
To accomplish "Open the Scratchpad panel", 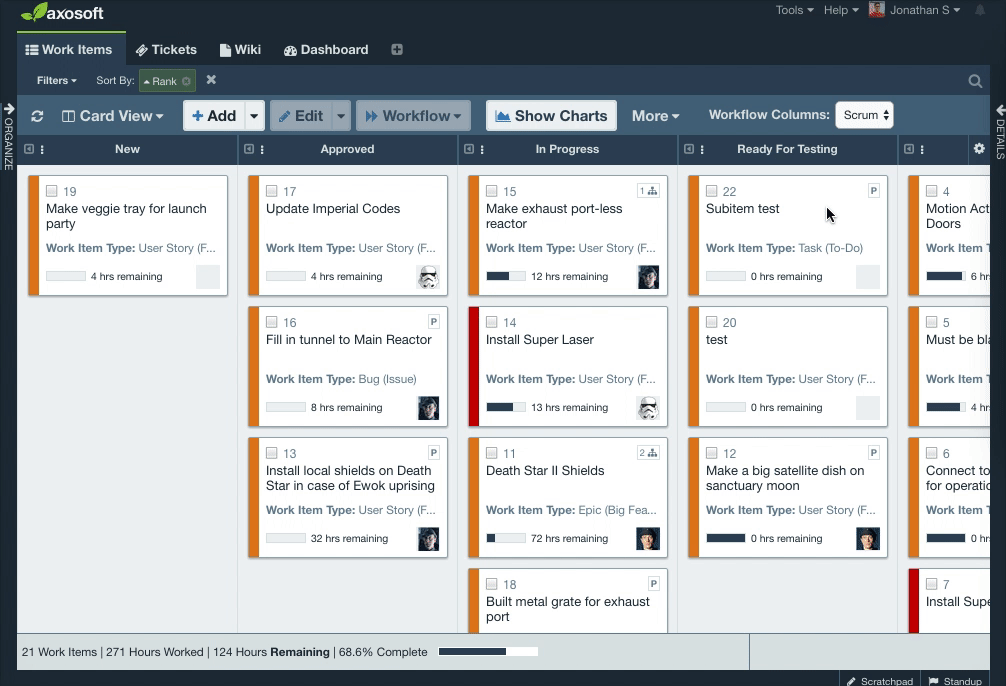I will pos(880,680).
